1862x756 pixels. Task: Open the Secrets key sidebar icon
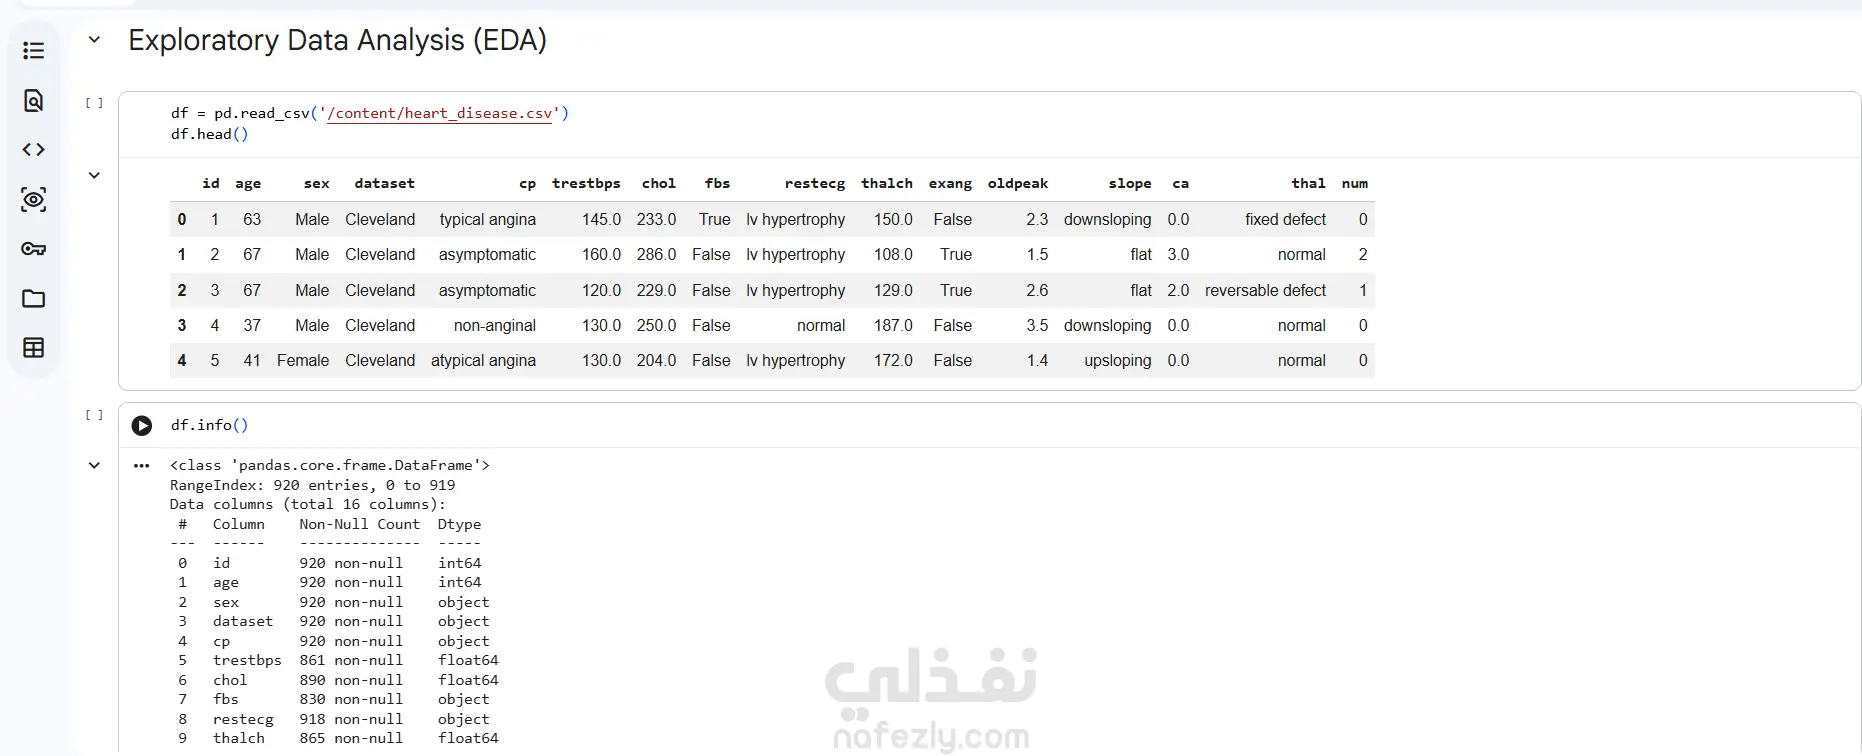click(33, 249)
